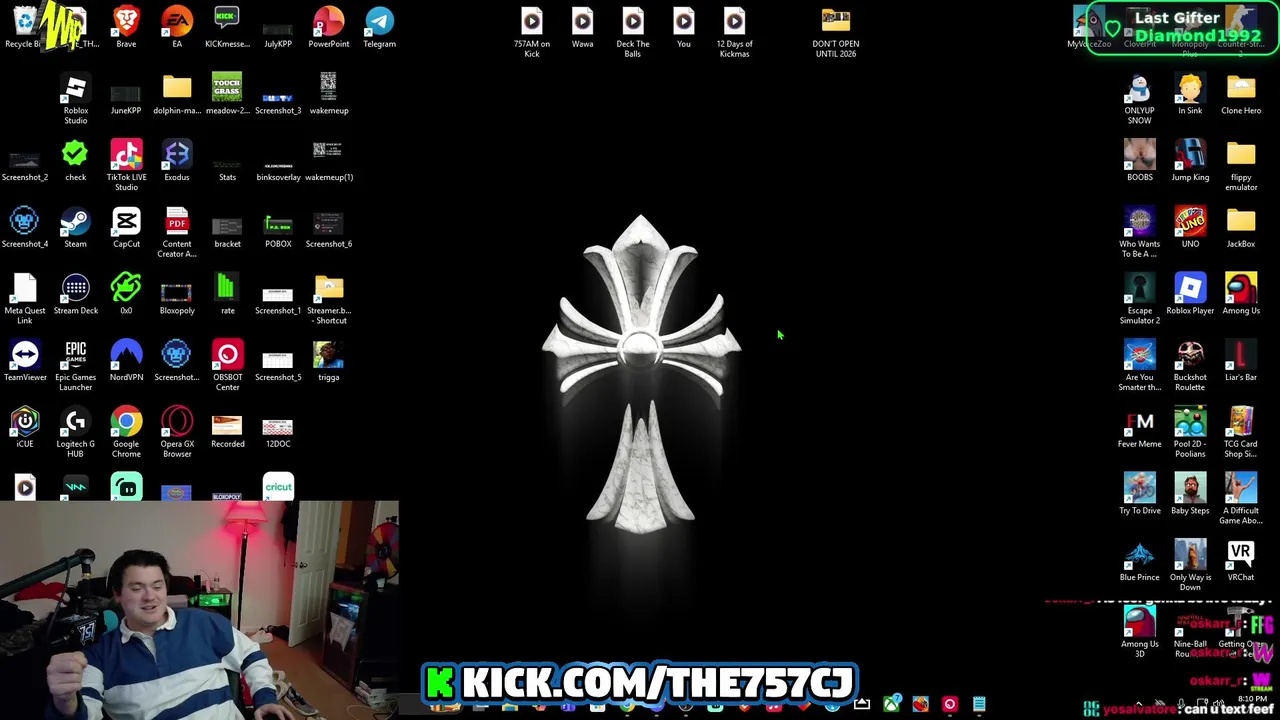Open Buckshot Roulette game icon
1280x720 pixels.
click(x=1190, y=365)
